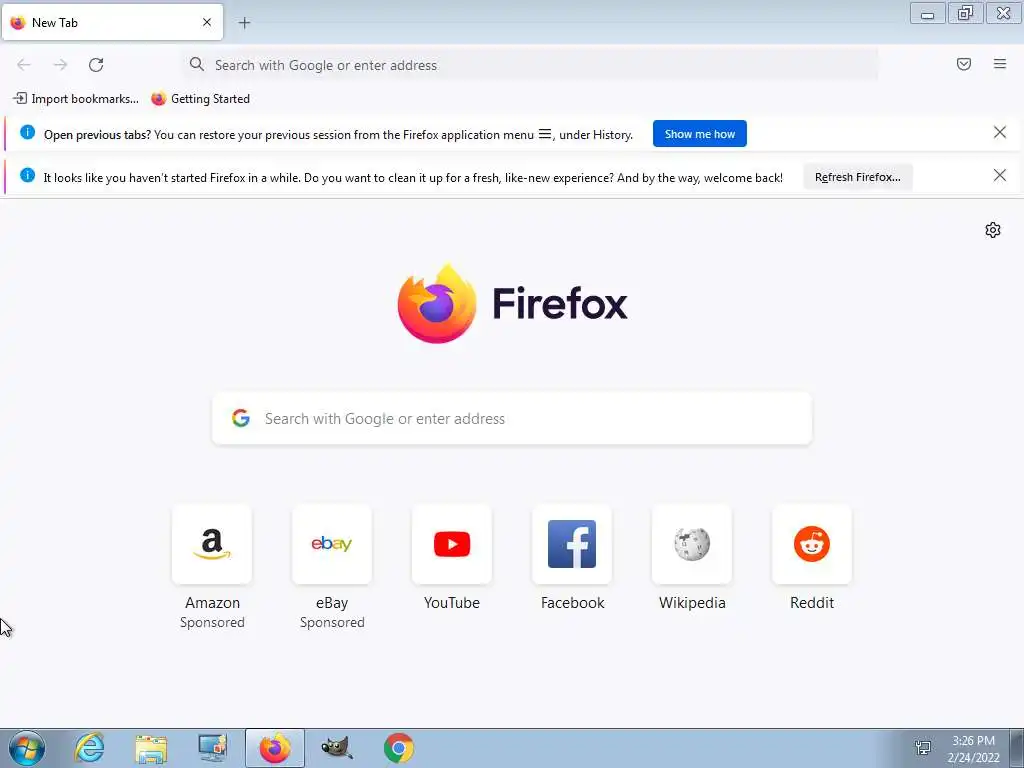The height and width of the screenshot is (768, 1024).
Task: Reload the current page
Action: coord(96,65)
